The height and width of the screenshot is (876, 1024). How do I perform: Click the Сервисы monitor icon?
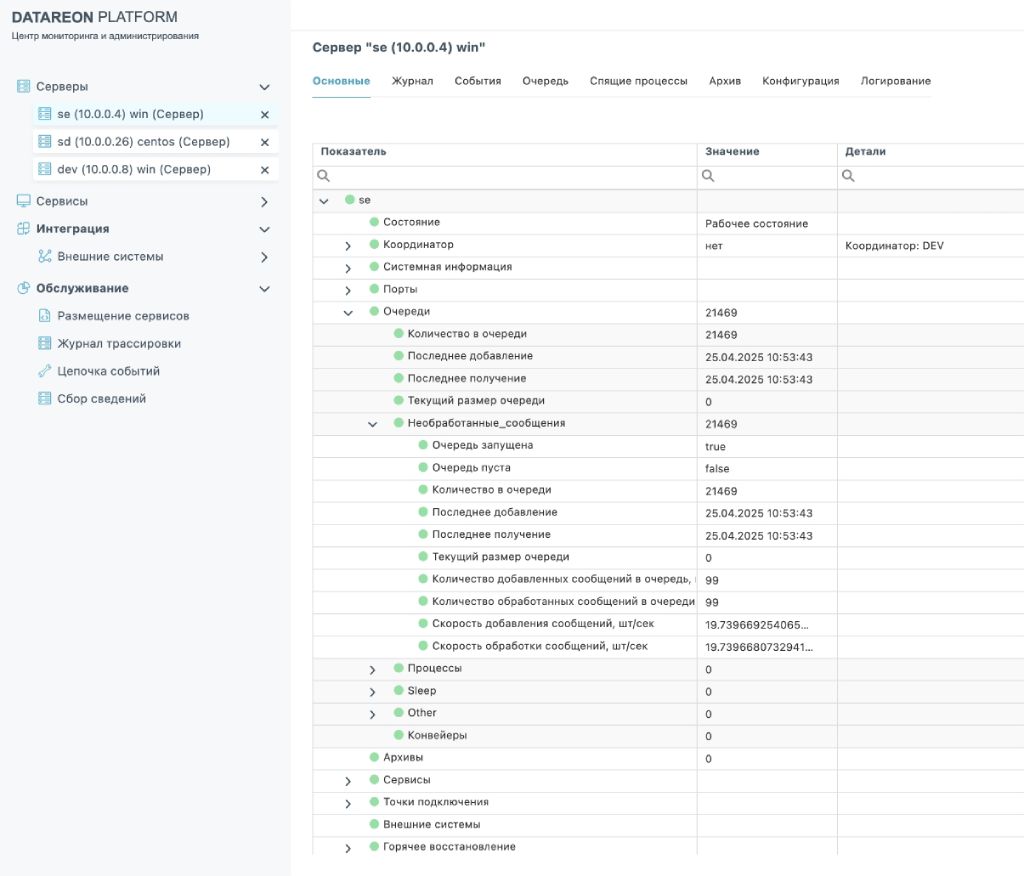[24, 201]
